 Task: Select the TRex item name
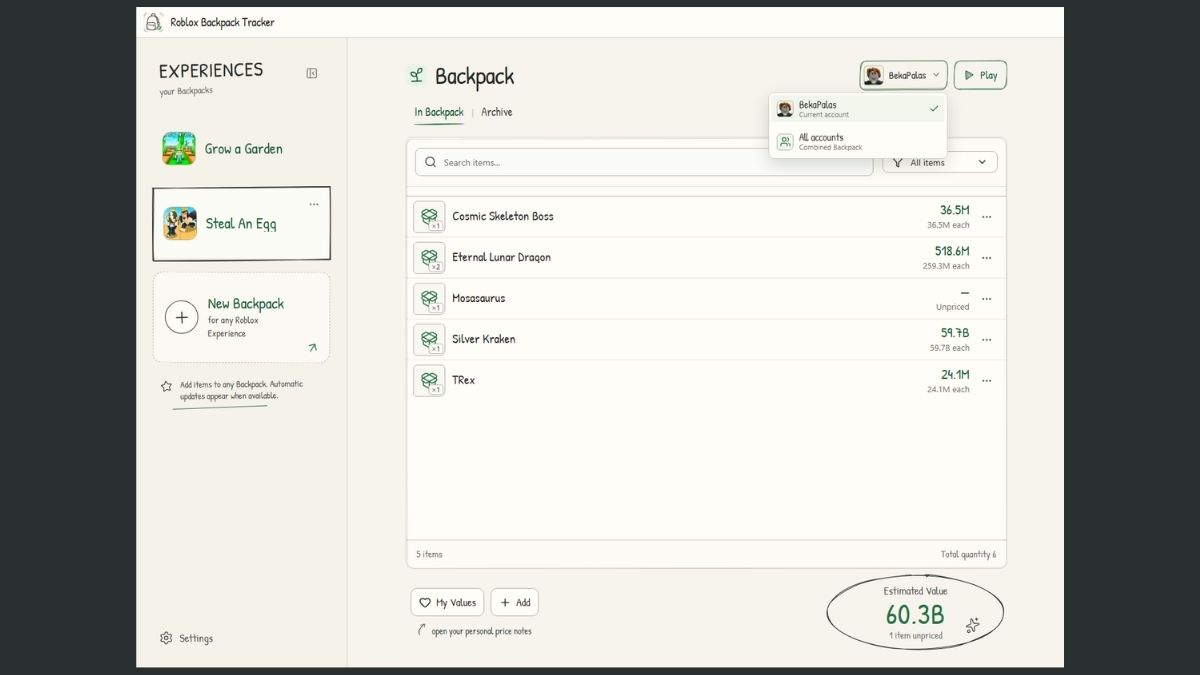click(463, 380)
